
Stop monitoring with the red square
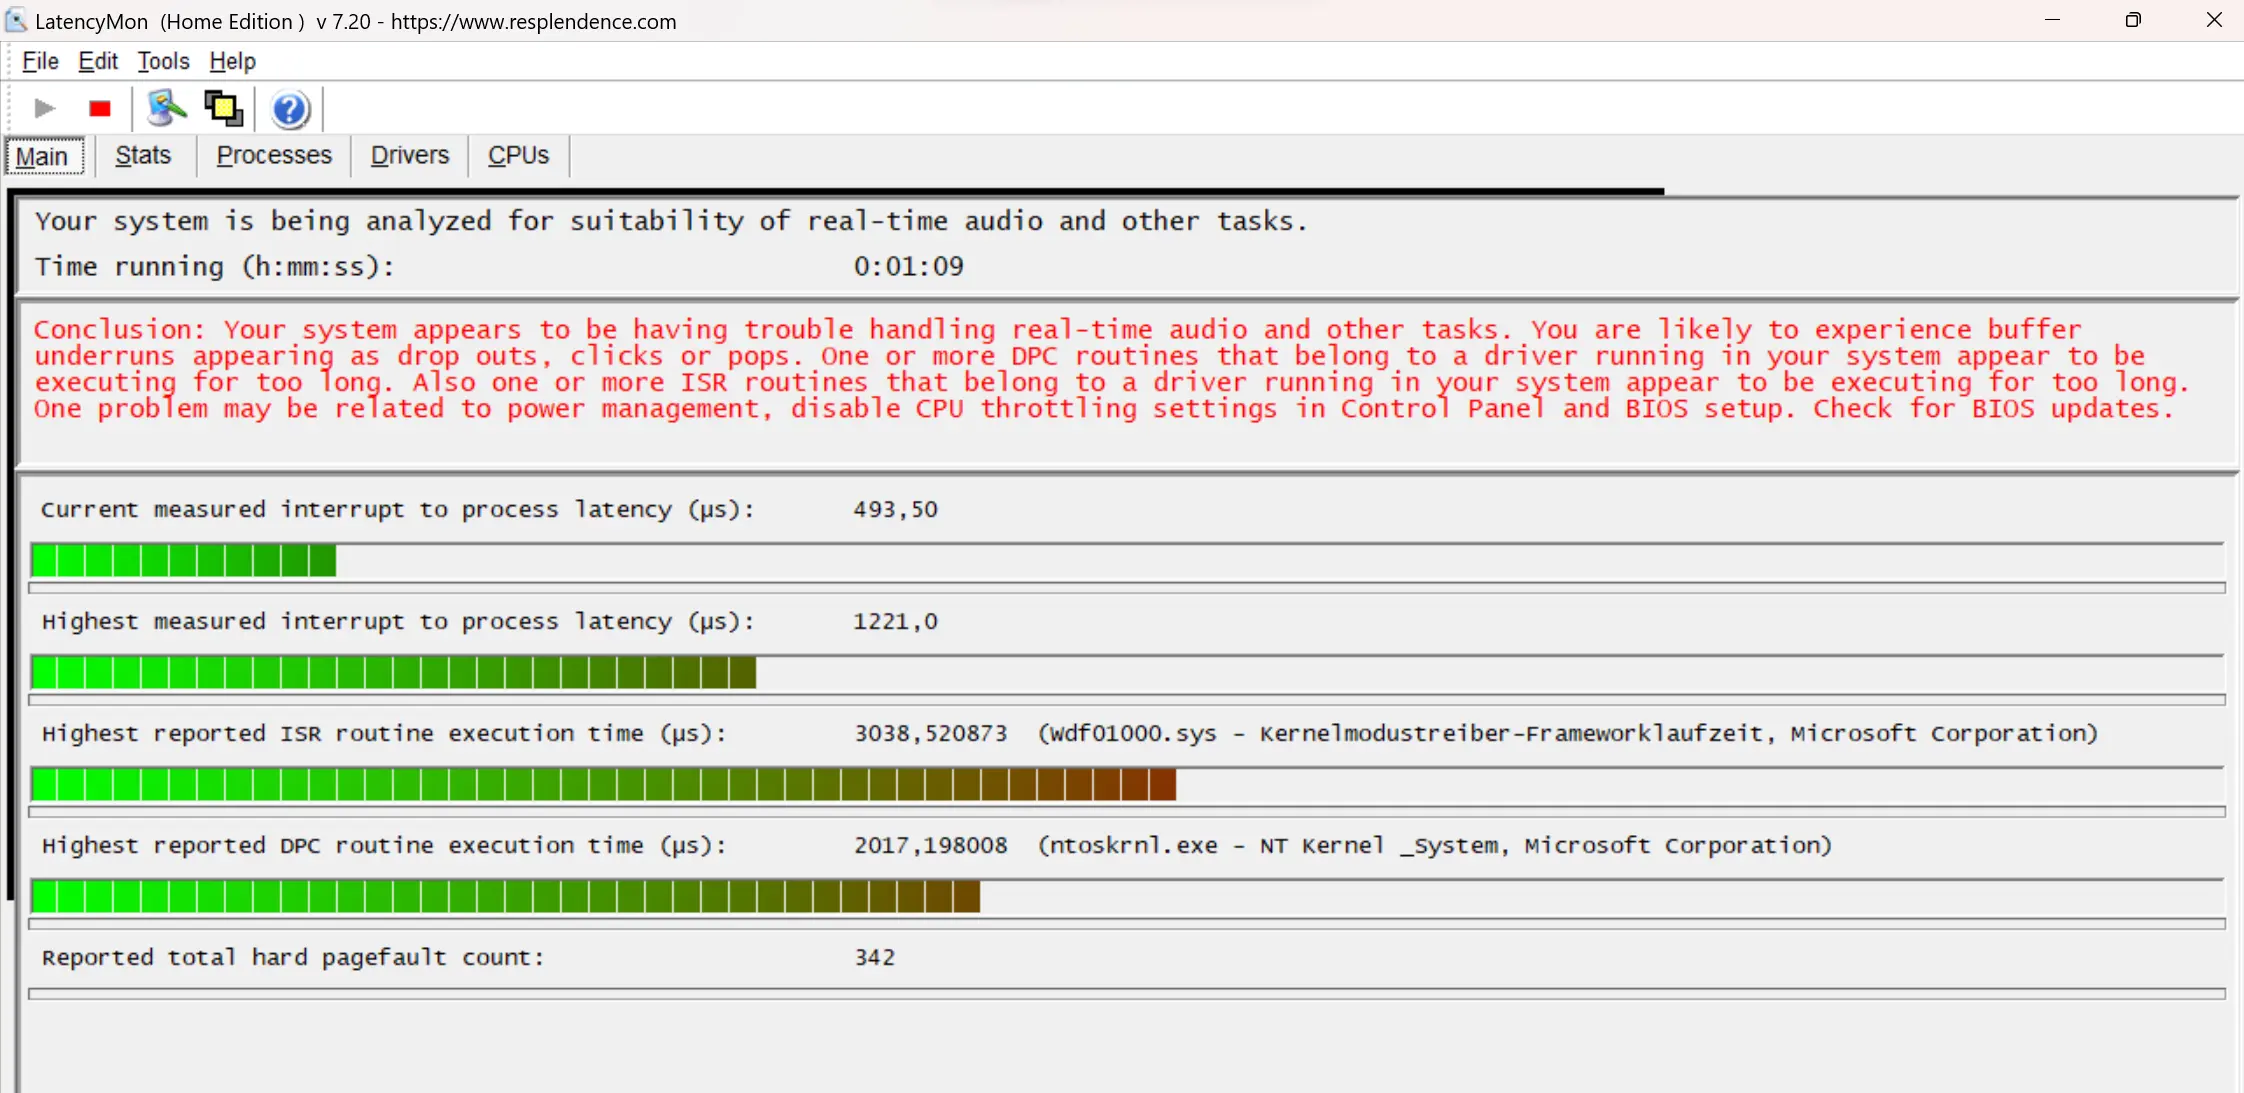pyautogui.click(x=99, y=108)
